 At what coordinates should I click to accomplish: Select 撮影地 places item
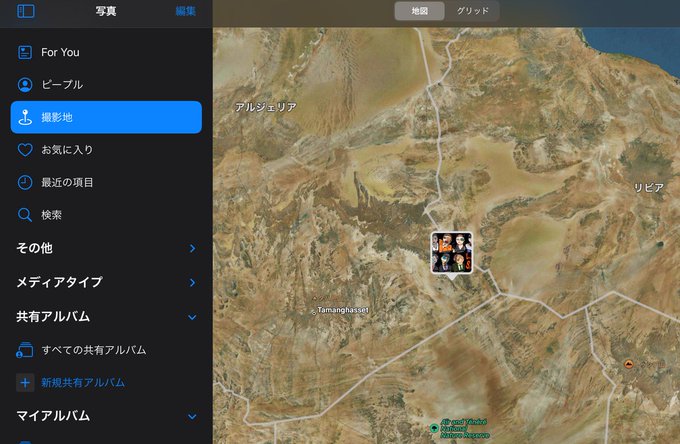click(x=106, y=117)
